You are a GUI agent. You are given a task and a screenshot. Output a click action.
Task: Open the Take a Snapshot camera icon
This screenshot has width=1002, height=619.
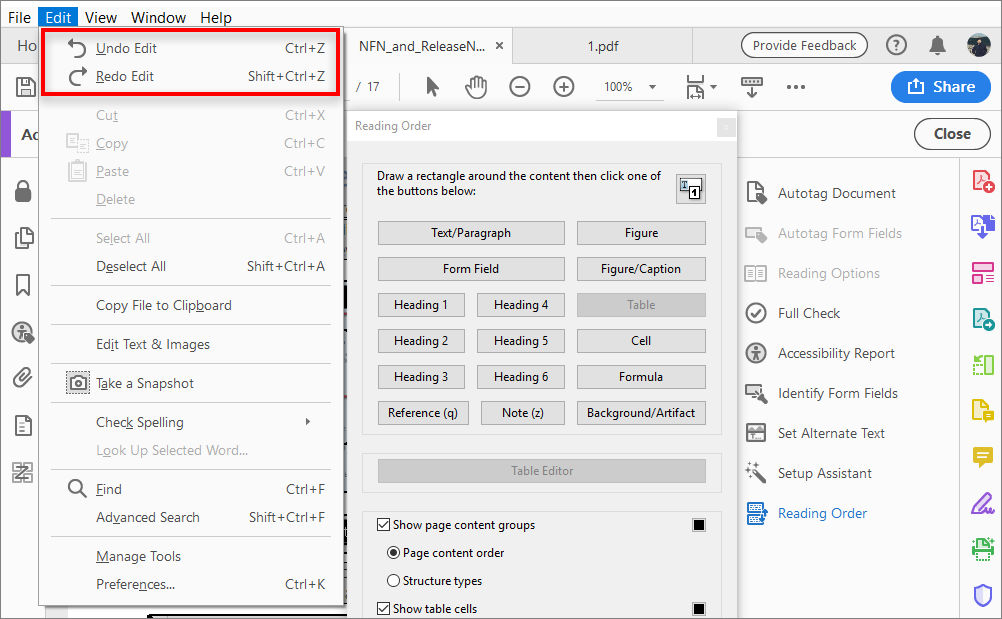[77, 382]
